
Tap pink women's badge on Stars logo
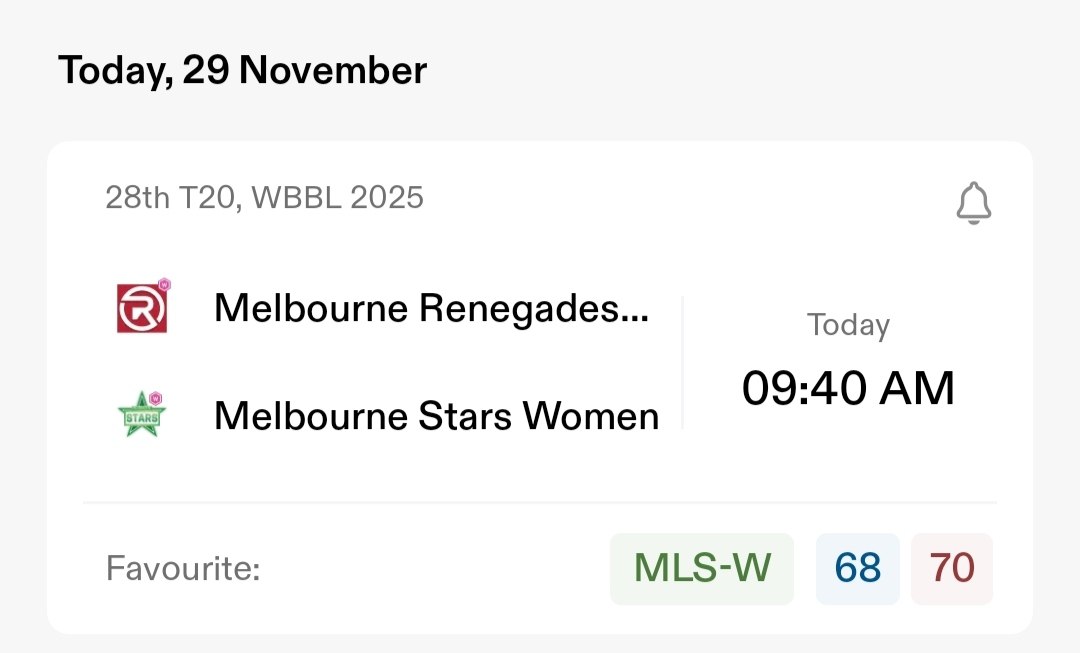pos(156,399)
